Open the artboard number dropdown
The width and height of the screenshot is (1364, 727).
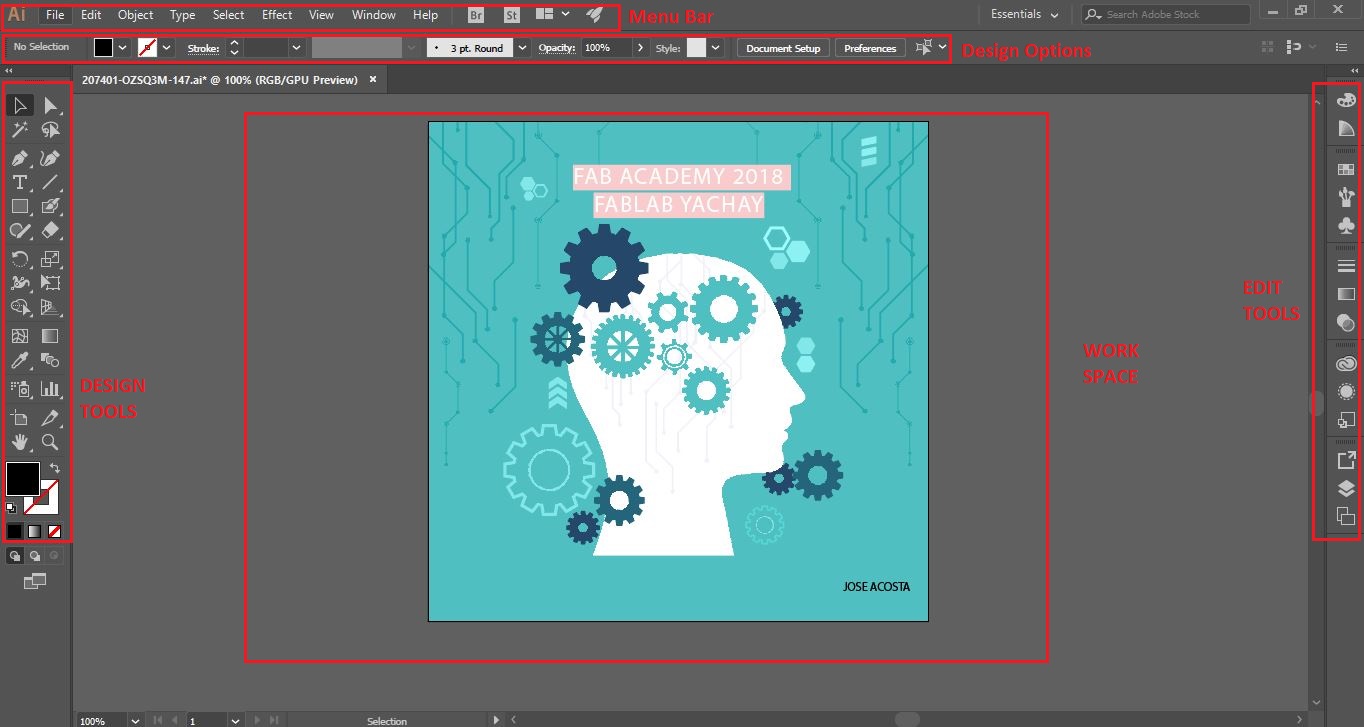click(x=236, y=720)
